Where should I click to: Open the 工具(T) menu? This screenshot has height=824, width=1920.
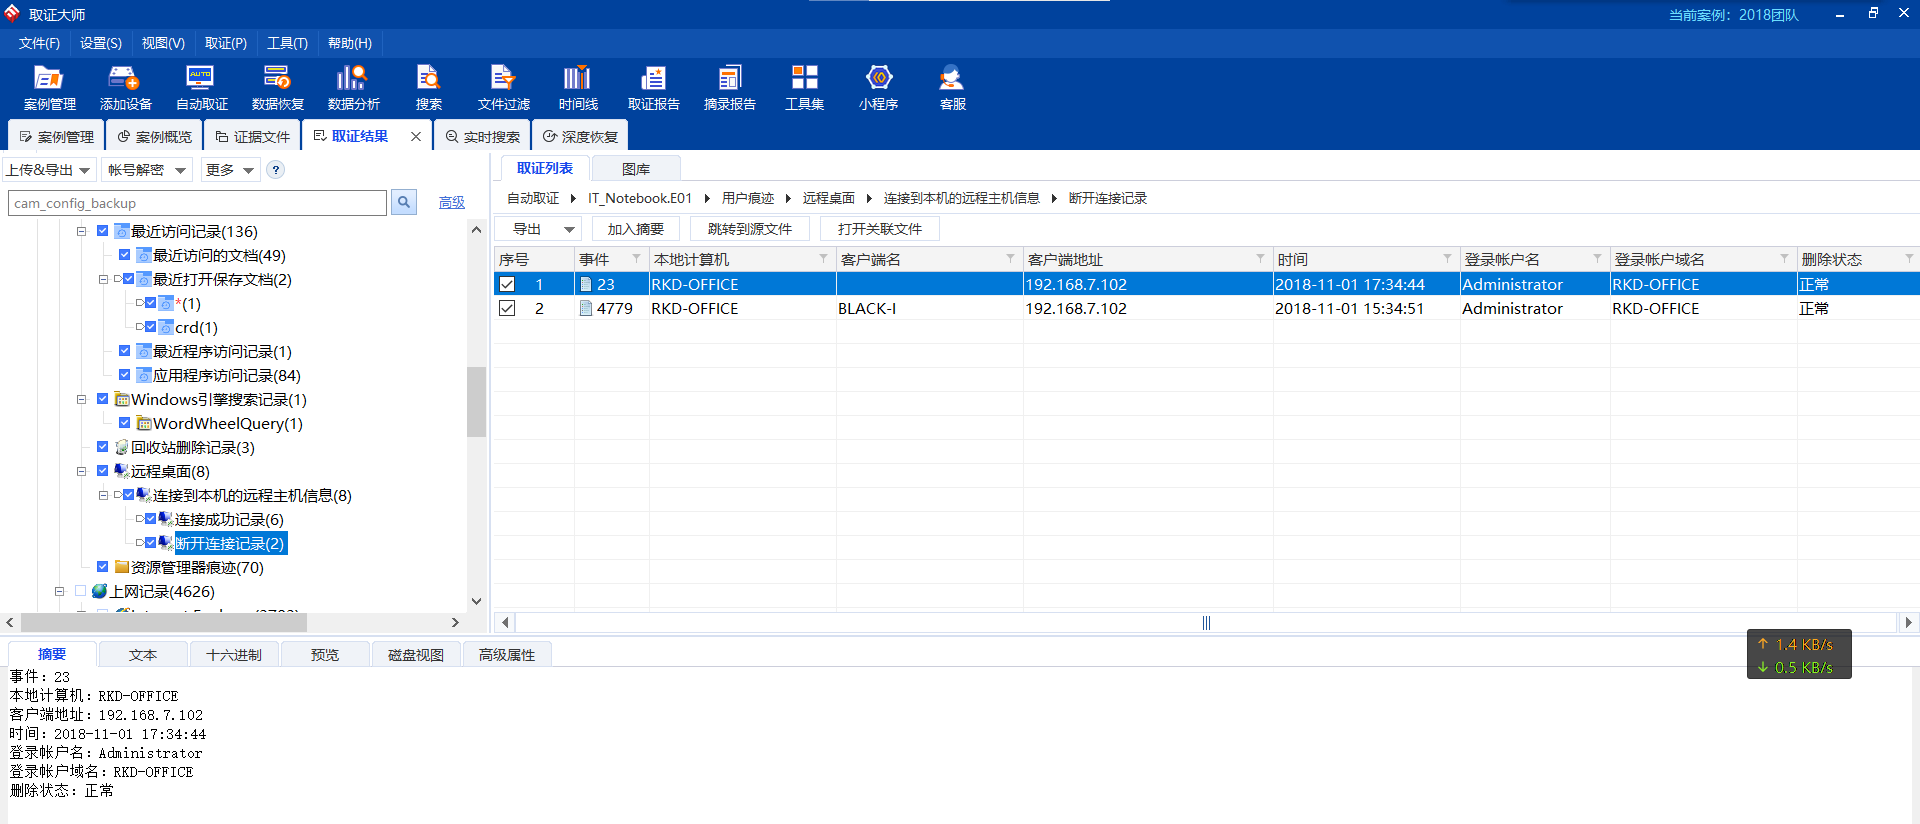[x=287, y=43]
